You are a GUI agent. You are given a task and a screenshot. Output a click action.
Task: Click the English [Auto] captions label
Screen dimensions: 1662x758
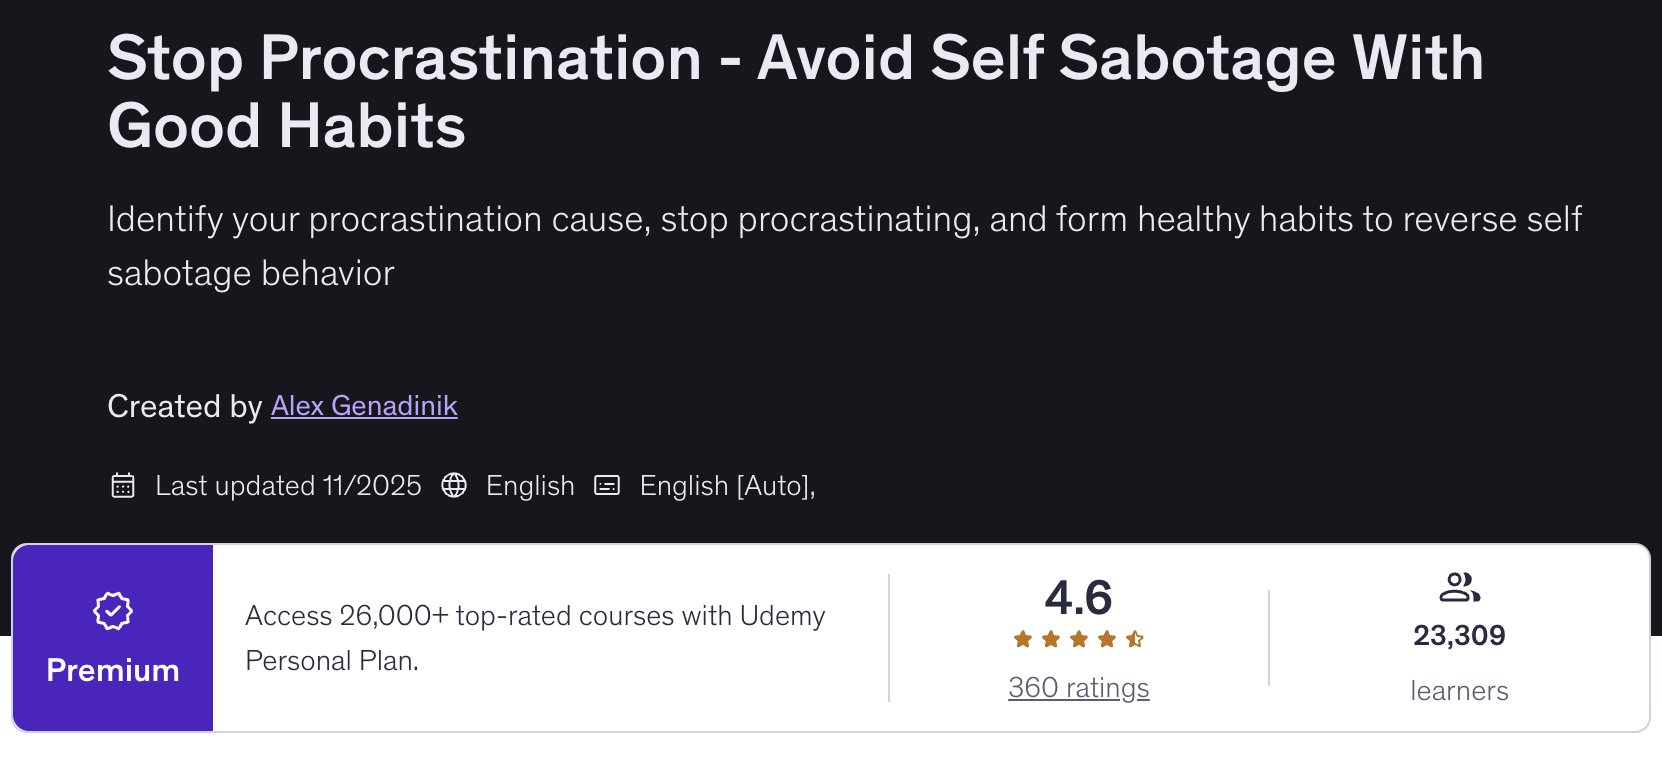coord(727,486)
